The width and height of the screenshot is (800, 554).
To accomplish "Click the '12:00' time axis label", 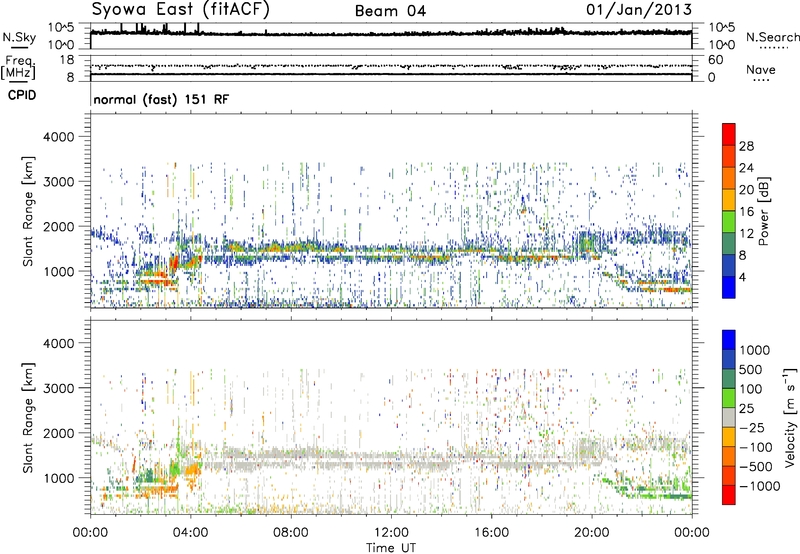I will coord(391,533).
